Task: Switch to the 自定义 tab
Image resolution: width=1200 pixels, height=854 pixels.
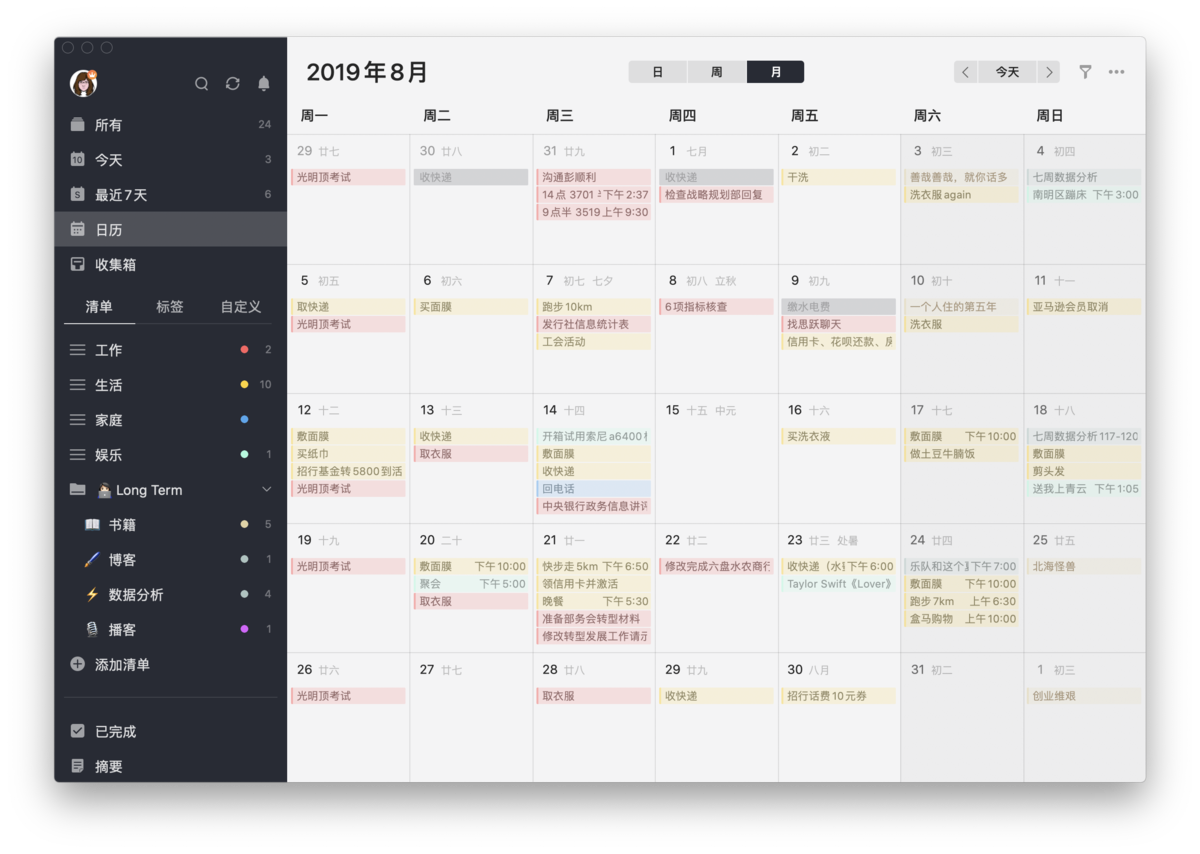Action: 241,307
